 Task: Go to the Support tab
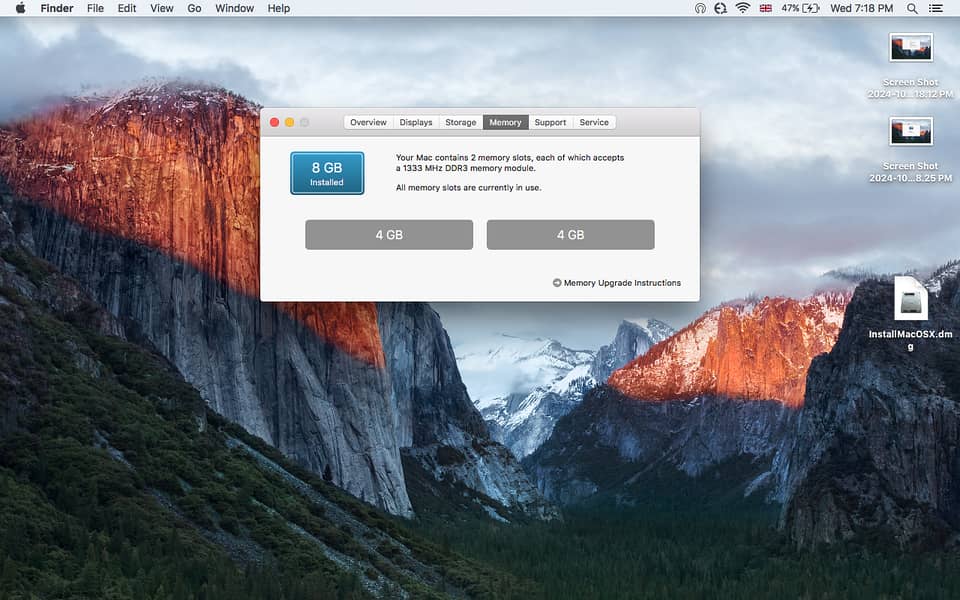550,122
